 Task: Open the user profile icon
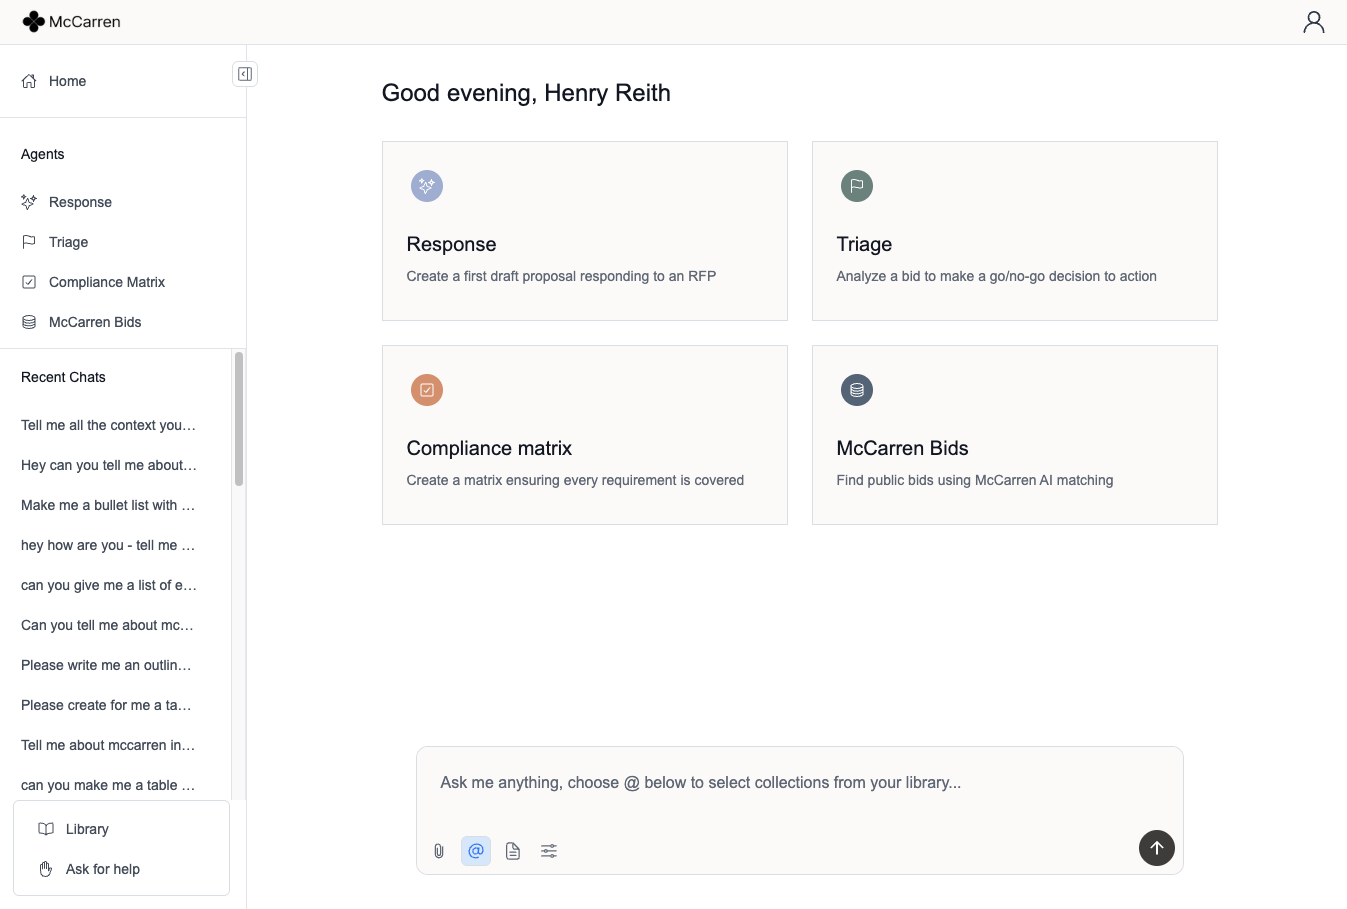click(1314, 22)
